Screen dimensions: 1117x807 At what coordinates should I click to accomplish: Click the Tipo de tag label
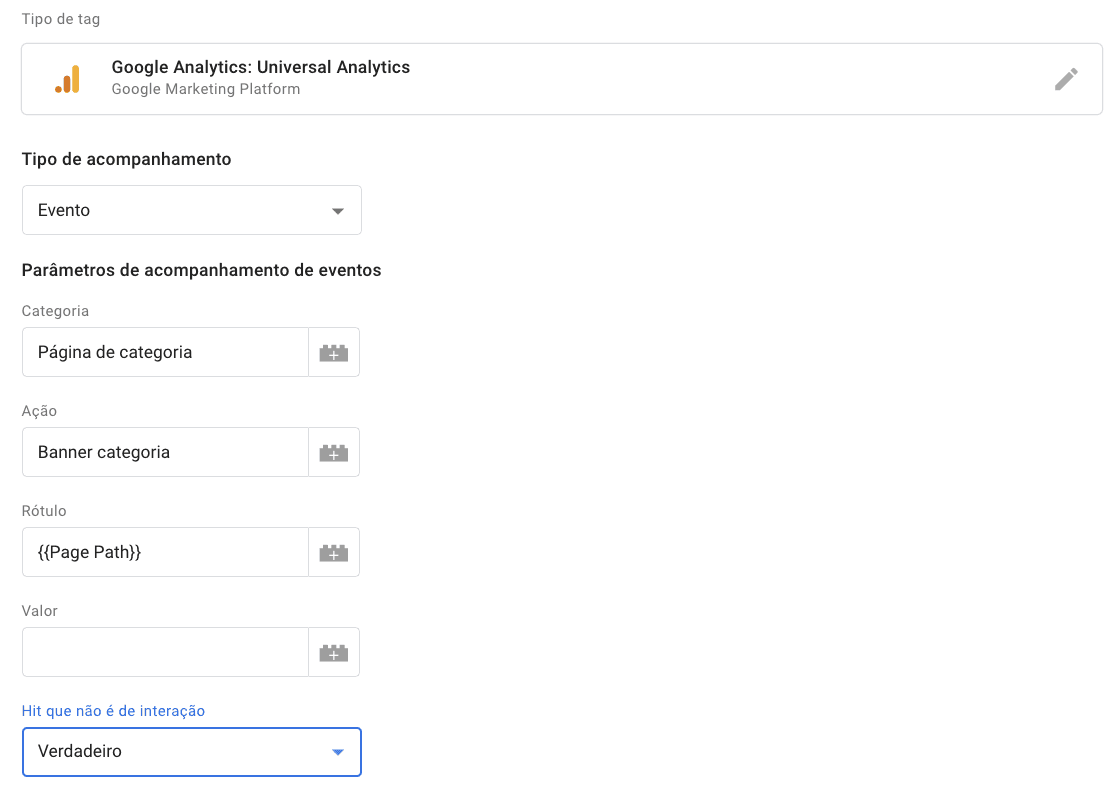click(60, 19)
